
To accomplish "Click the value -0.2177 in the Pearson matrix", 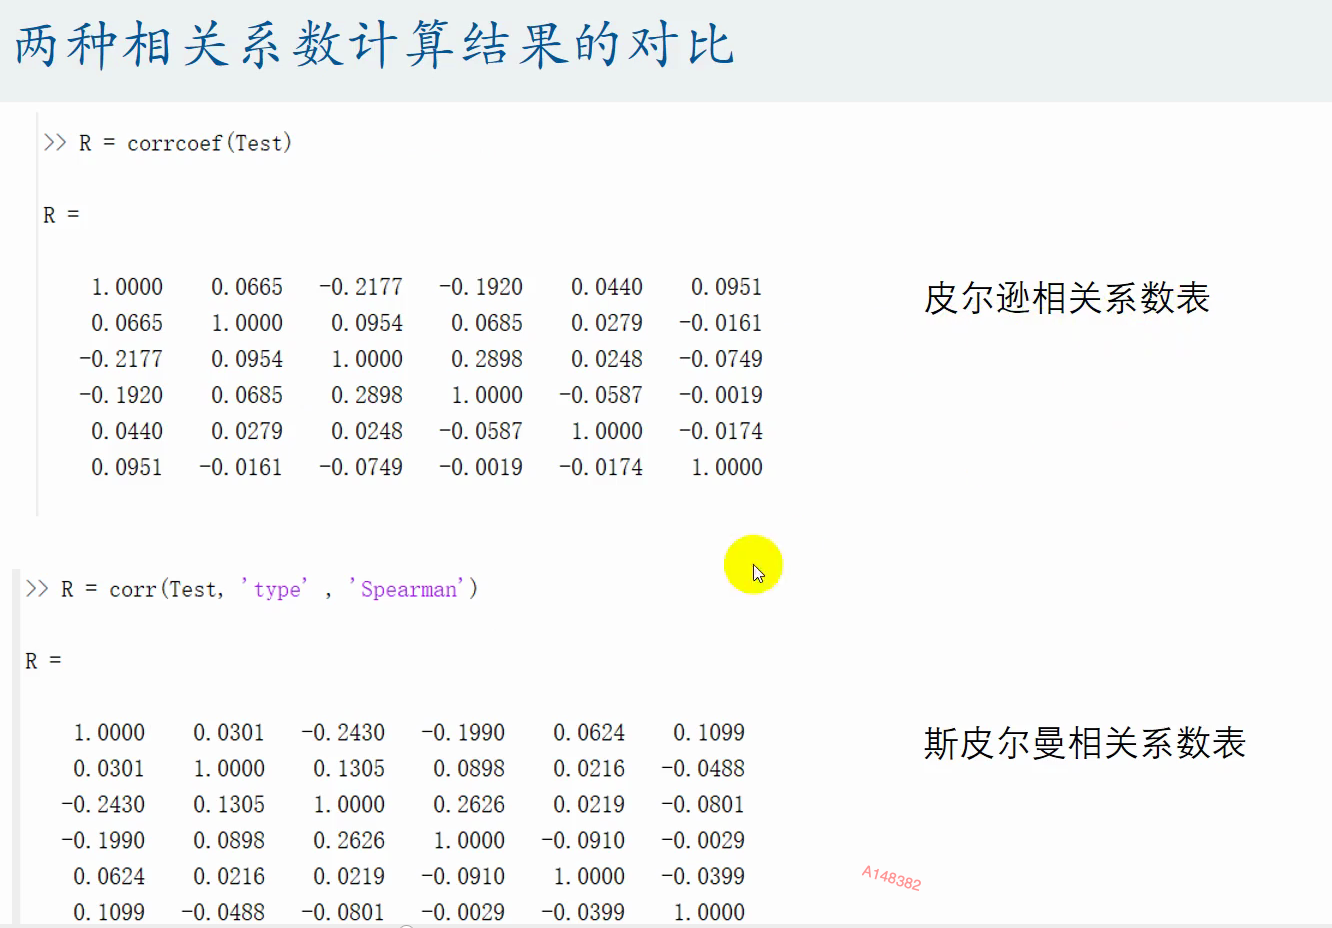I will click(362, 287).
